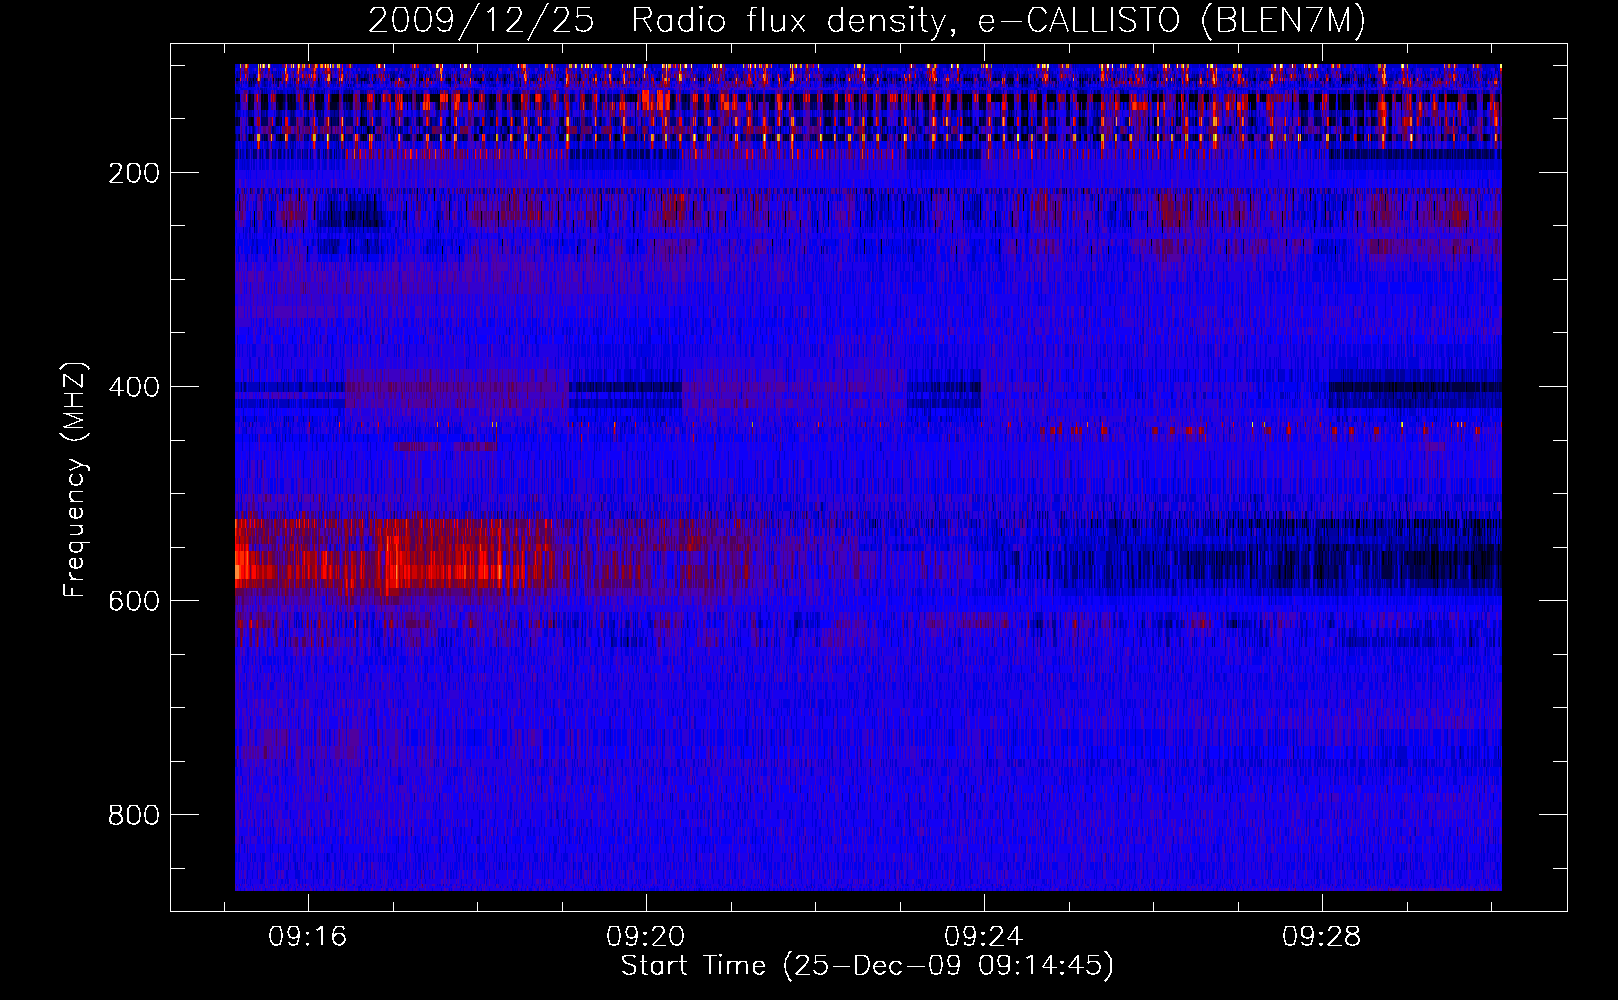
Task: Click the 200 frequency tick label
Action: tap(134, 173)
